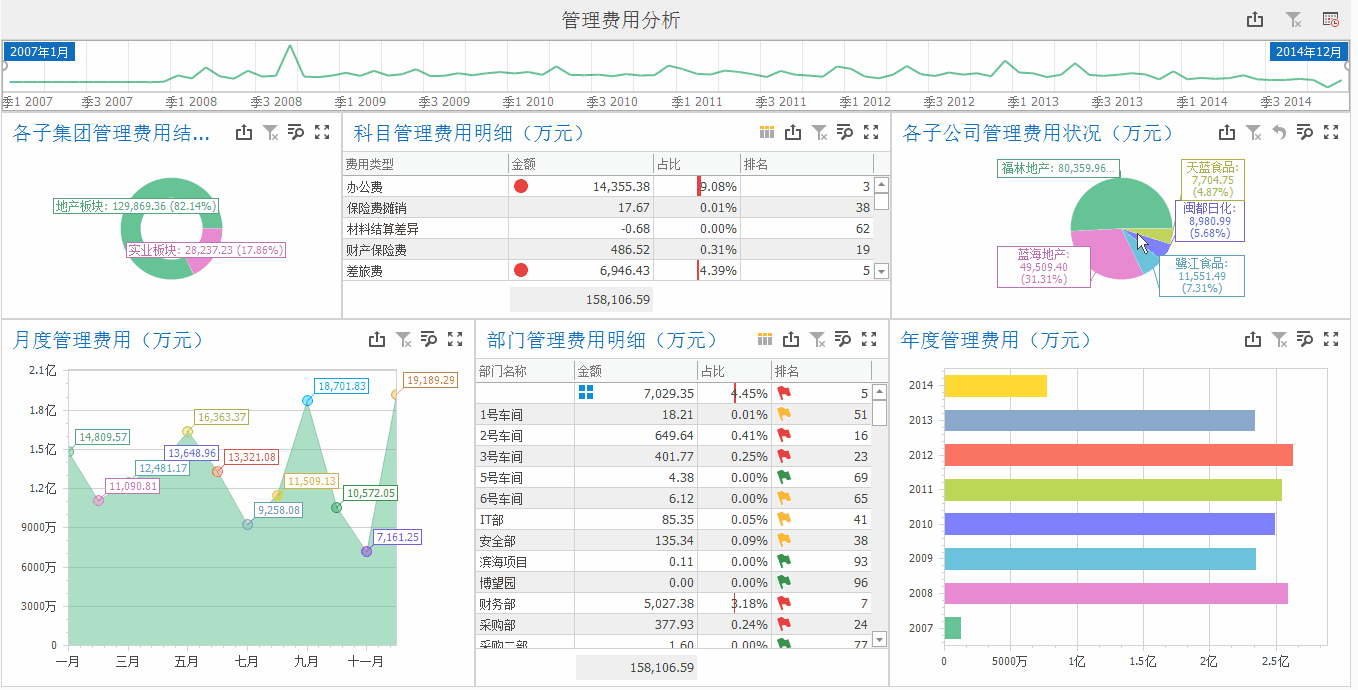
Task: Maximize the 部门管理费用明细 panel
Action: click(870, 340)
